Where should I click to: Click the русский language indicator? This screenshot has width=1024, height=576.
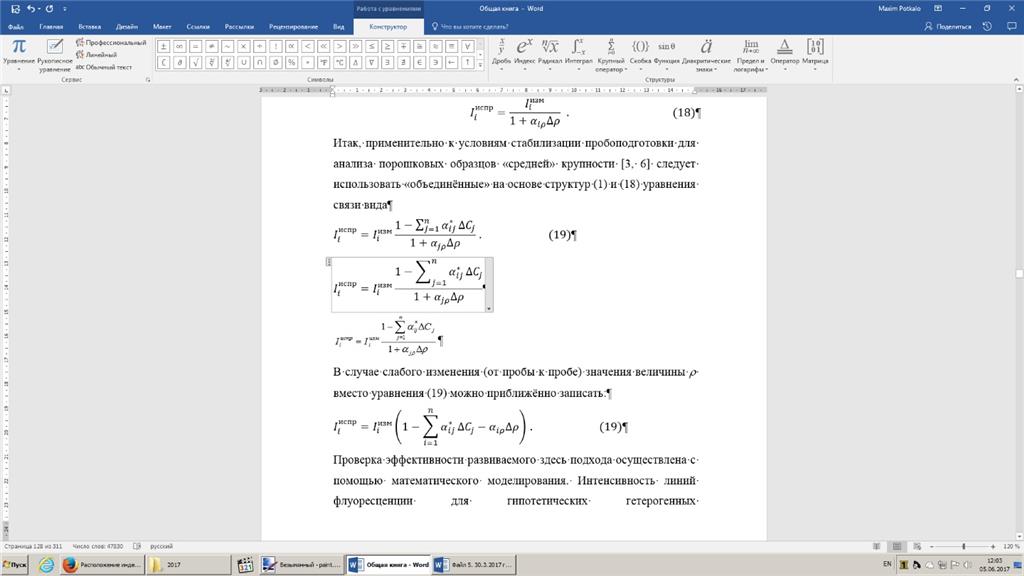161,546
